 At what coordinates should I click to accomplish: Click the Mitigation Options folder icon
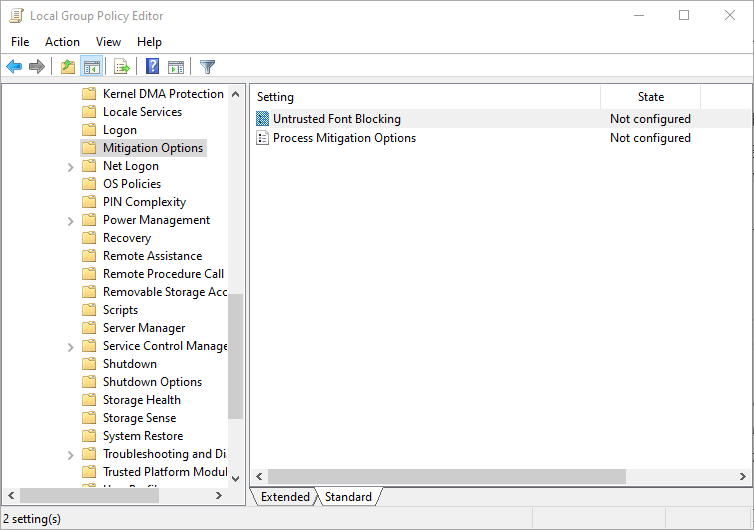[x=89, y=148]
